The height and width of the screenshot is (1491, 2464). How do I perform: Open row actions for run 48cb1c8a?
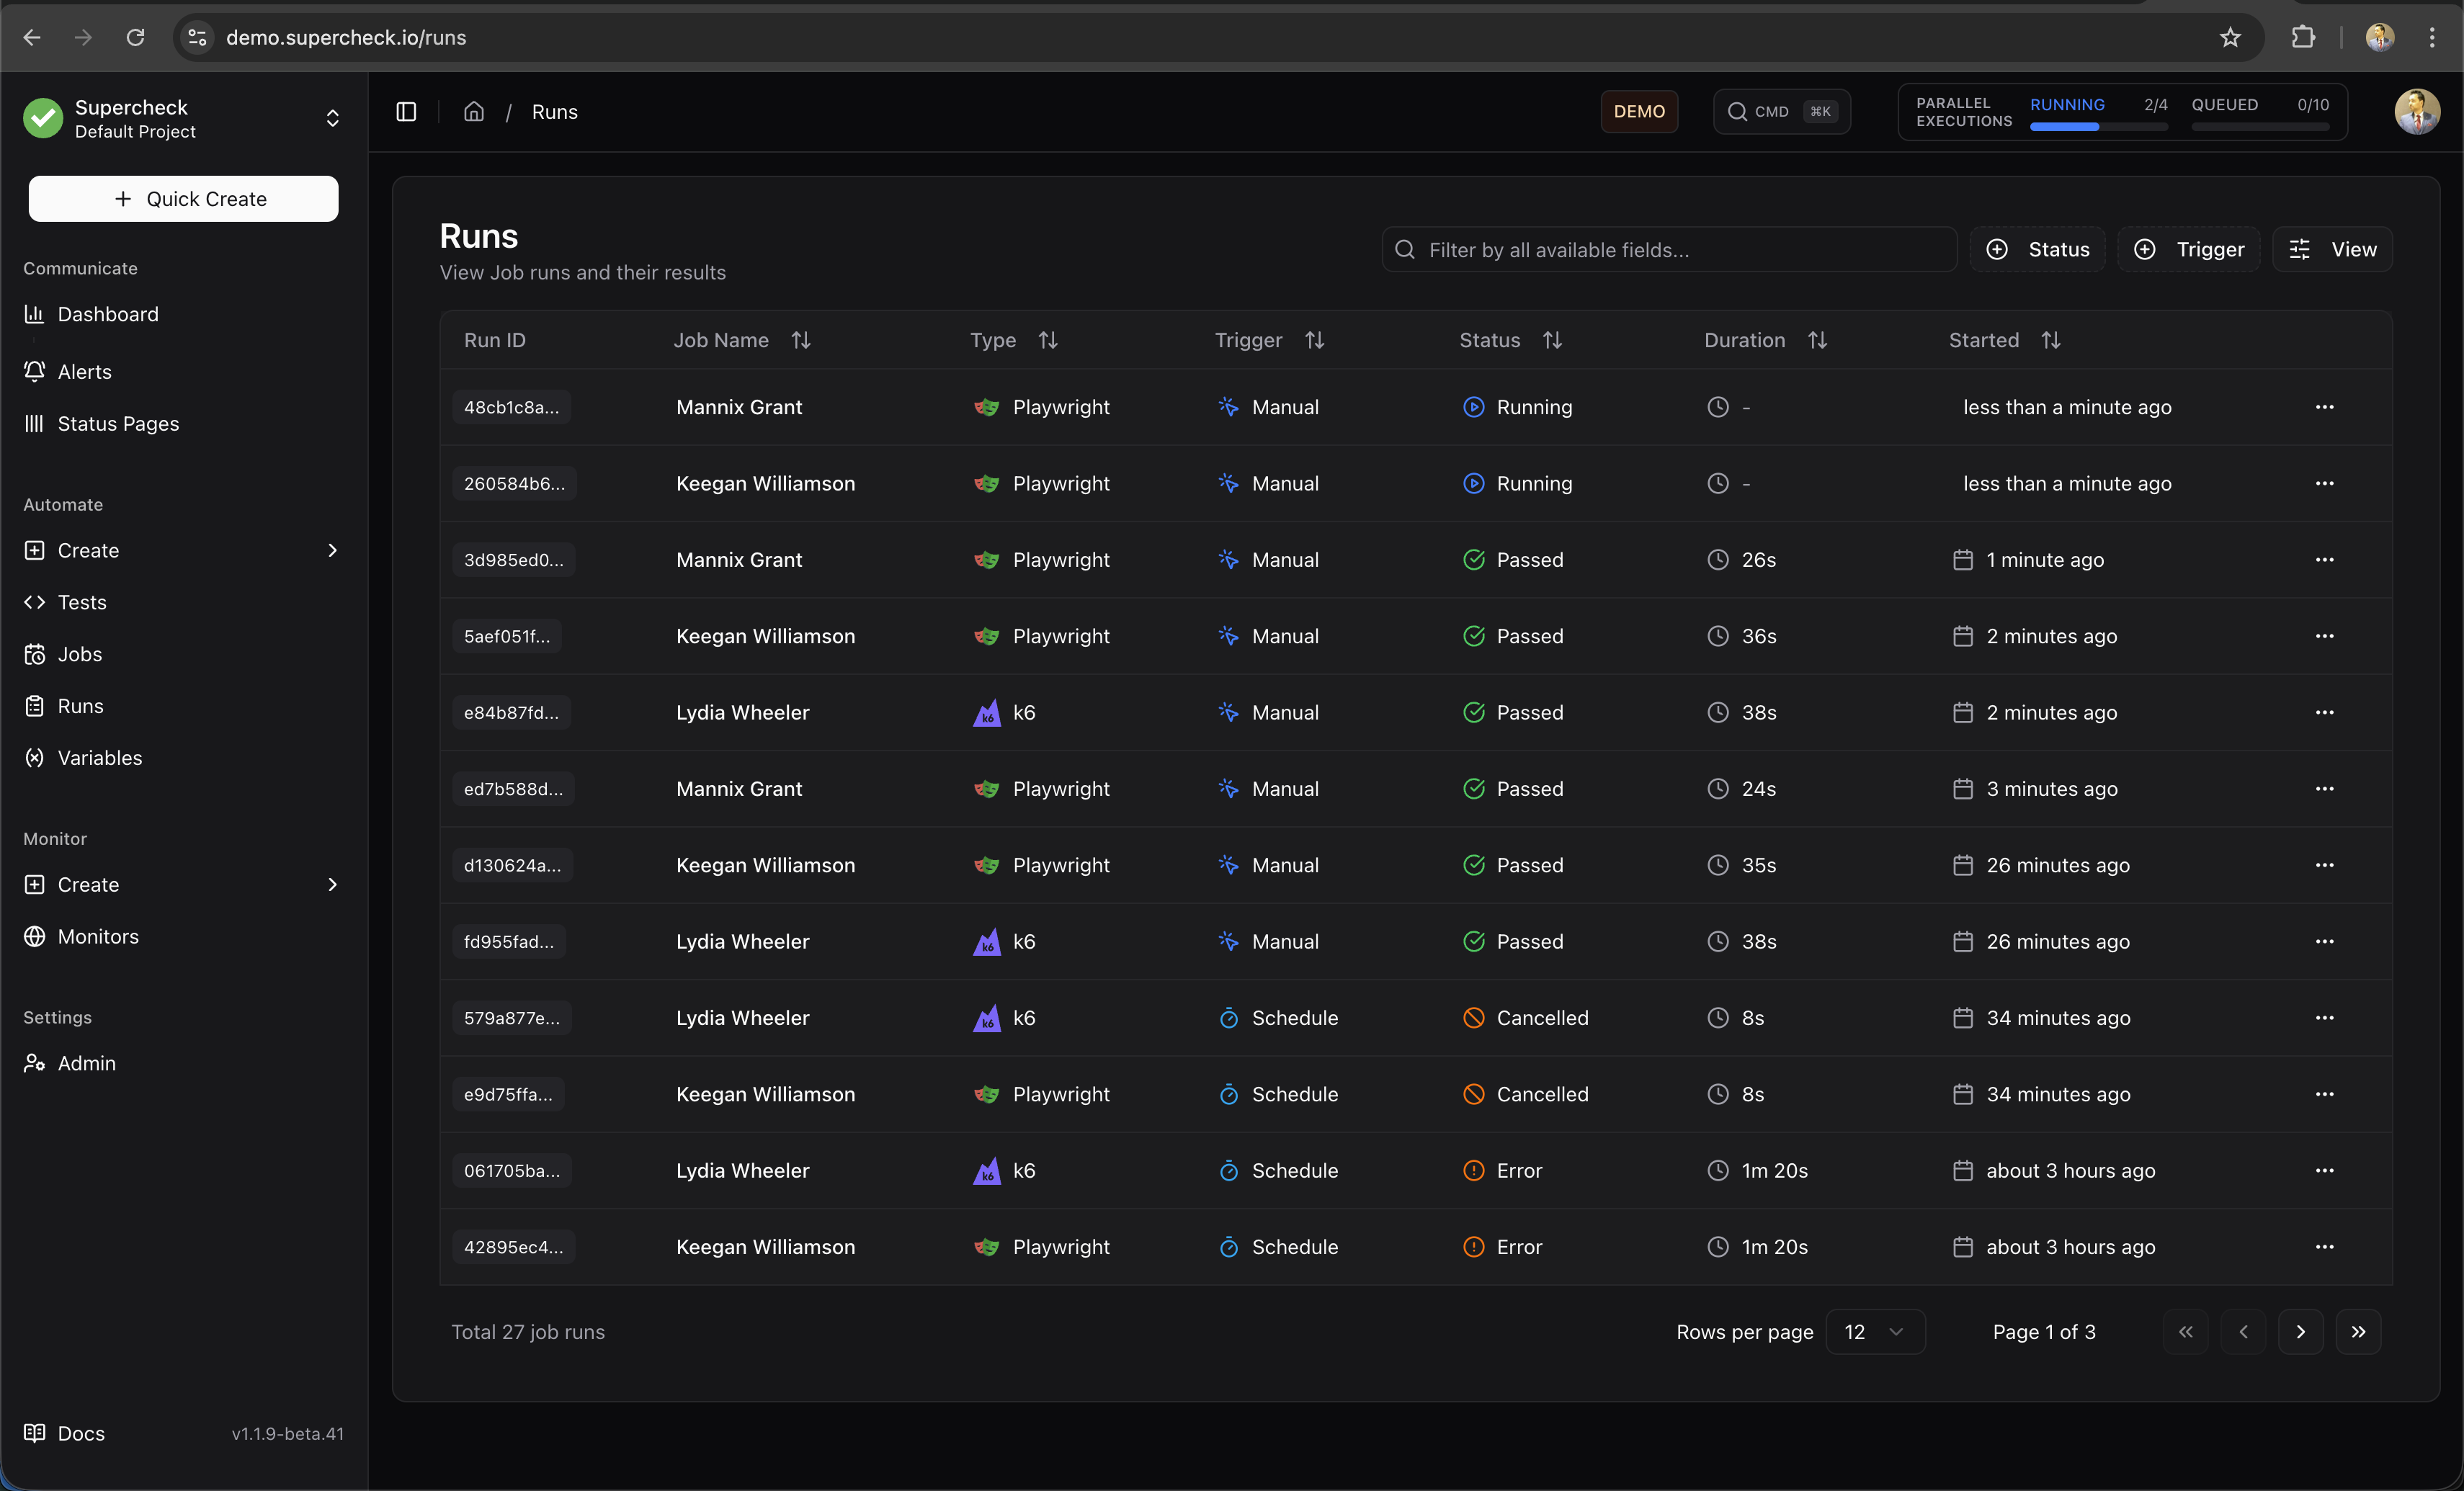tap(2324, 407)
